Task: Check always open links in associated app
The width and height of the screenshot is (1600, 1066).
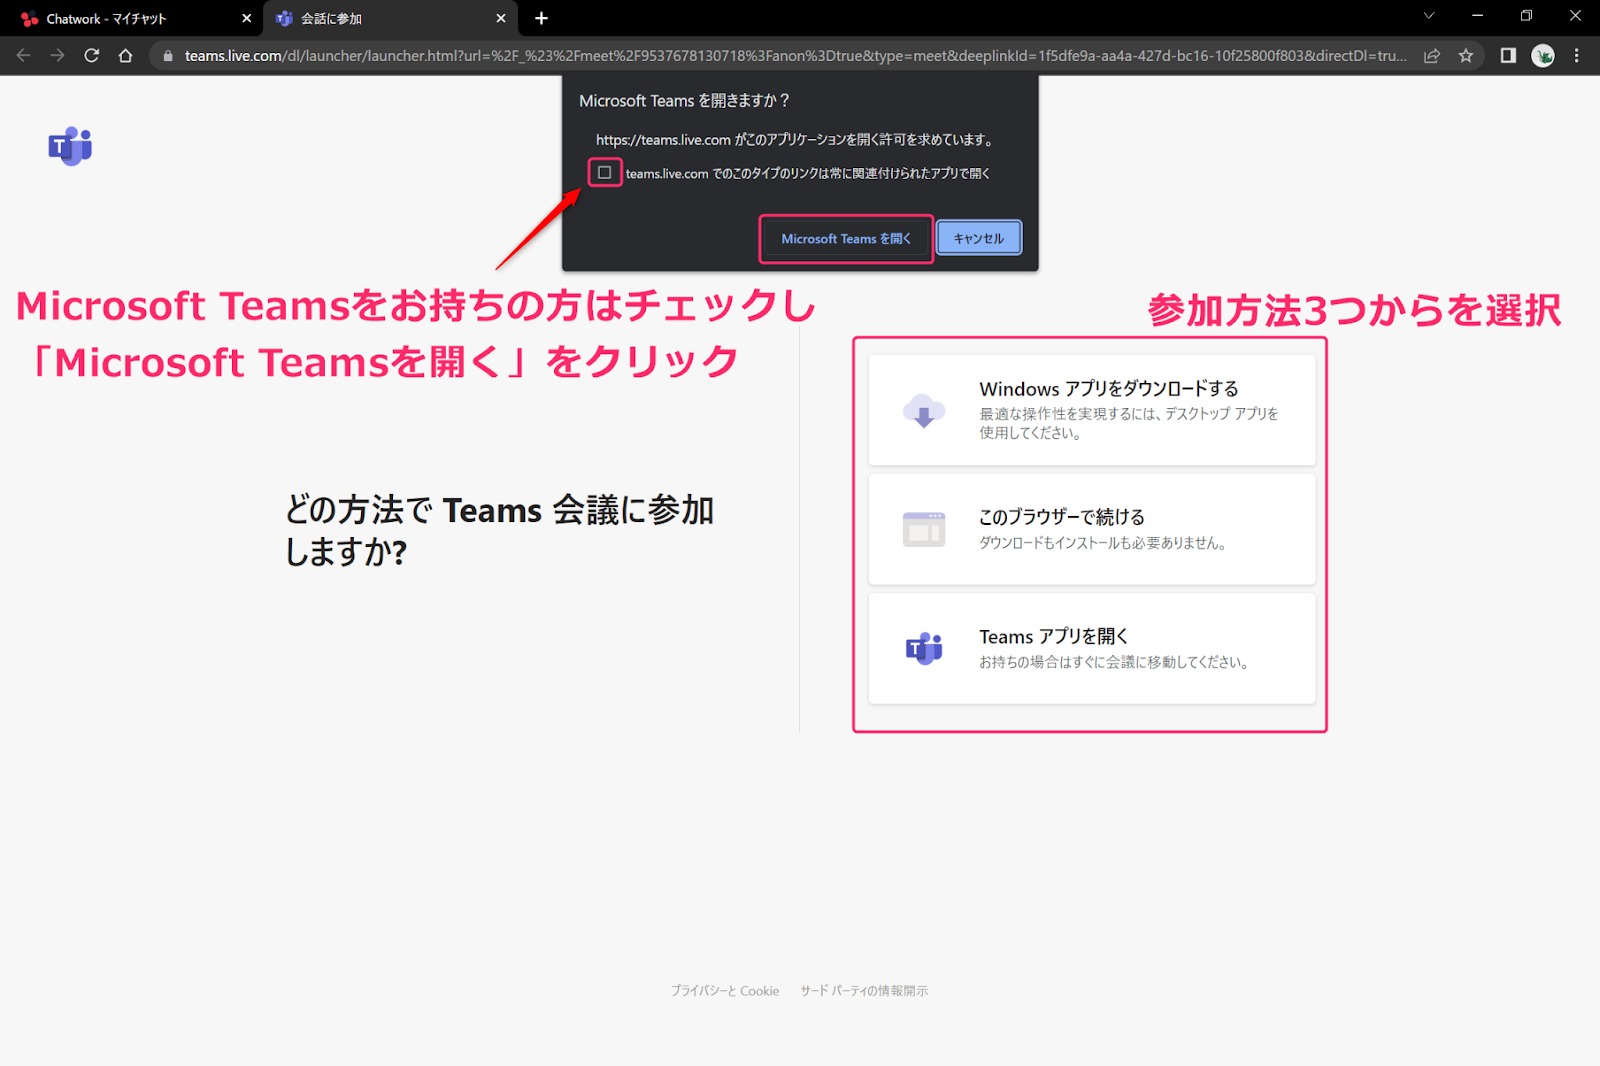Action: click(x=605, y=173)
